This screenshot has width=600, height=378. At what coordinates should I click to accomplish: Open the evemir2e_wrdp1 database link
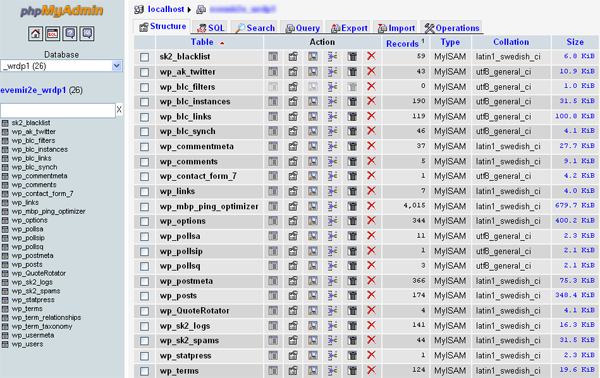33,90
